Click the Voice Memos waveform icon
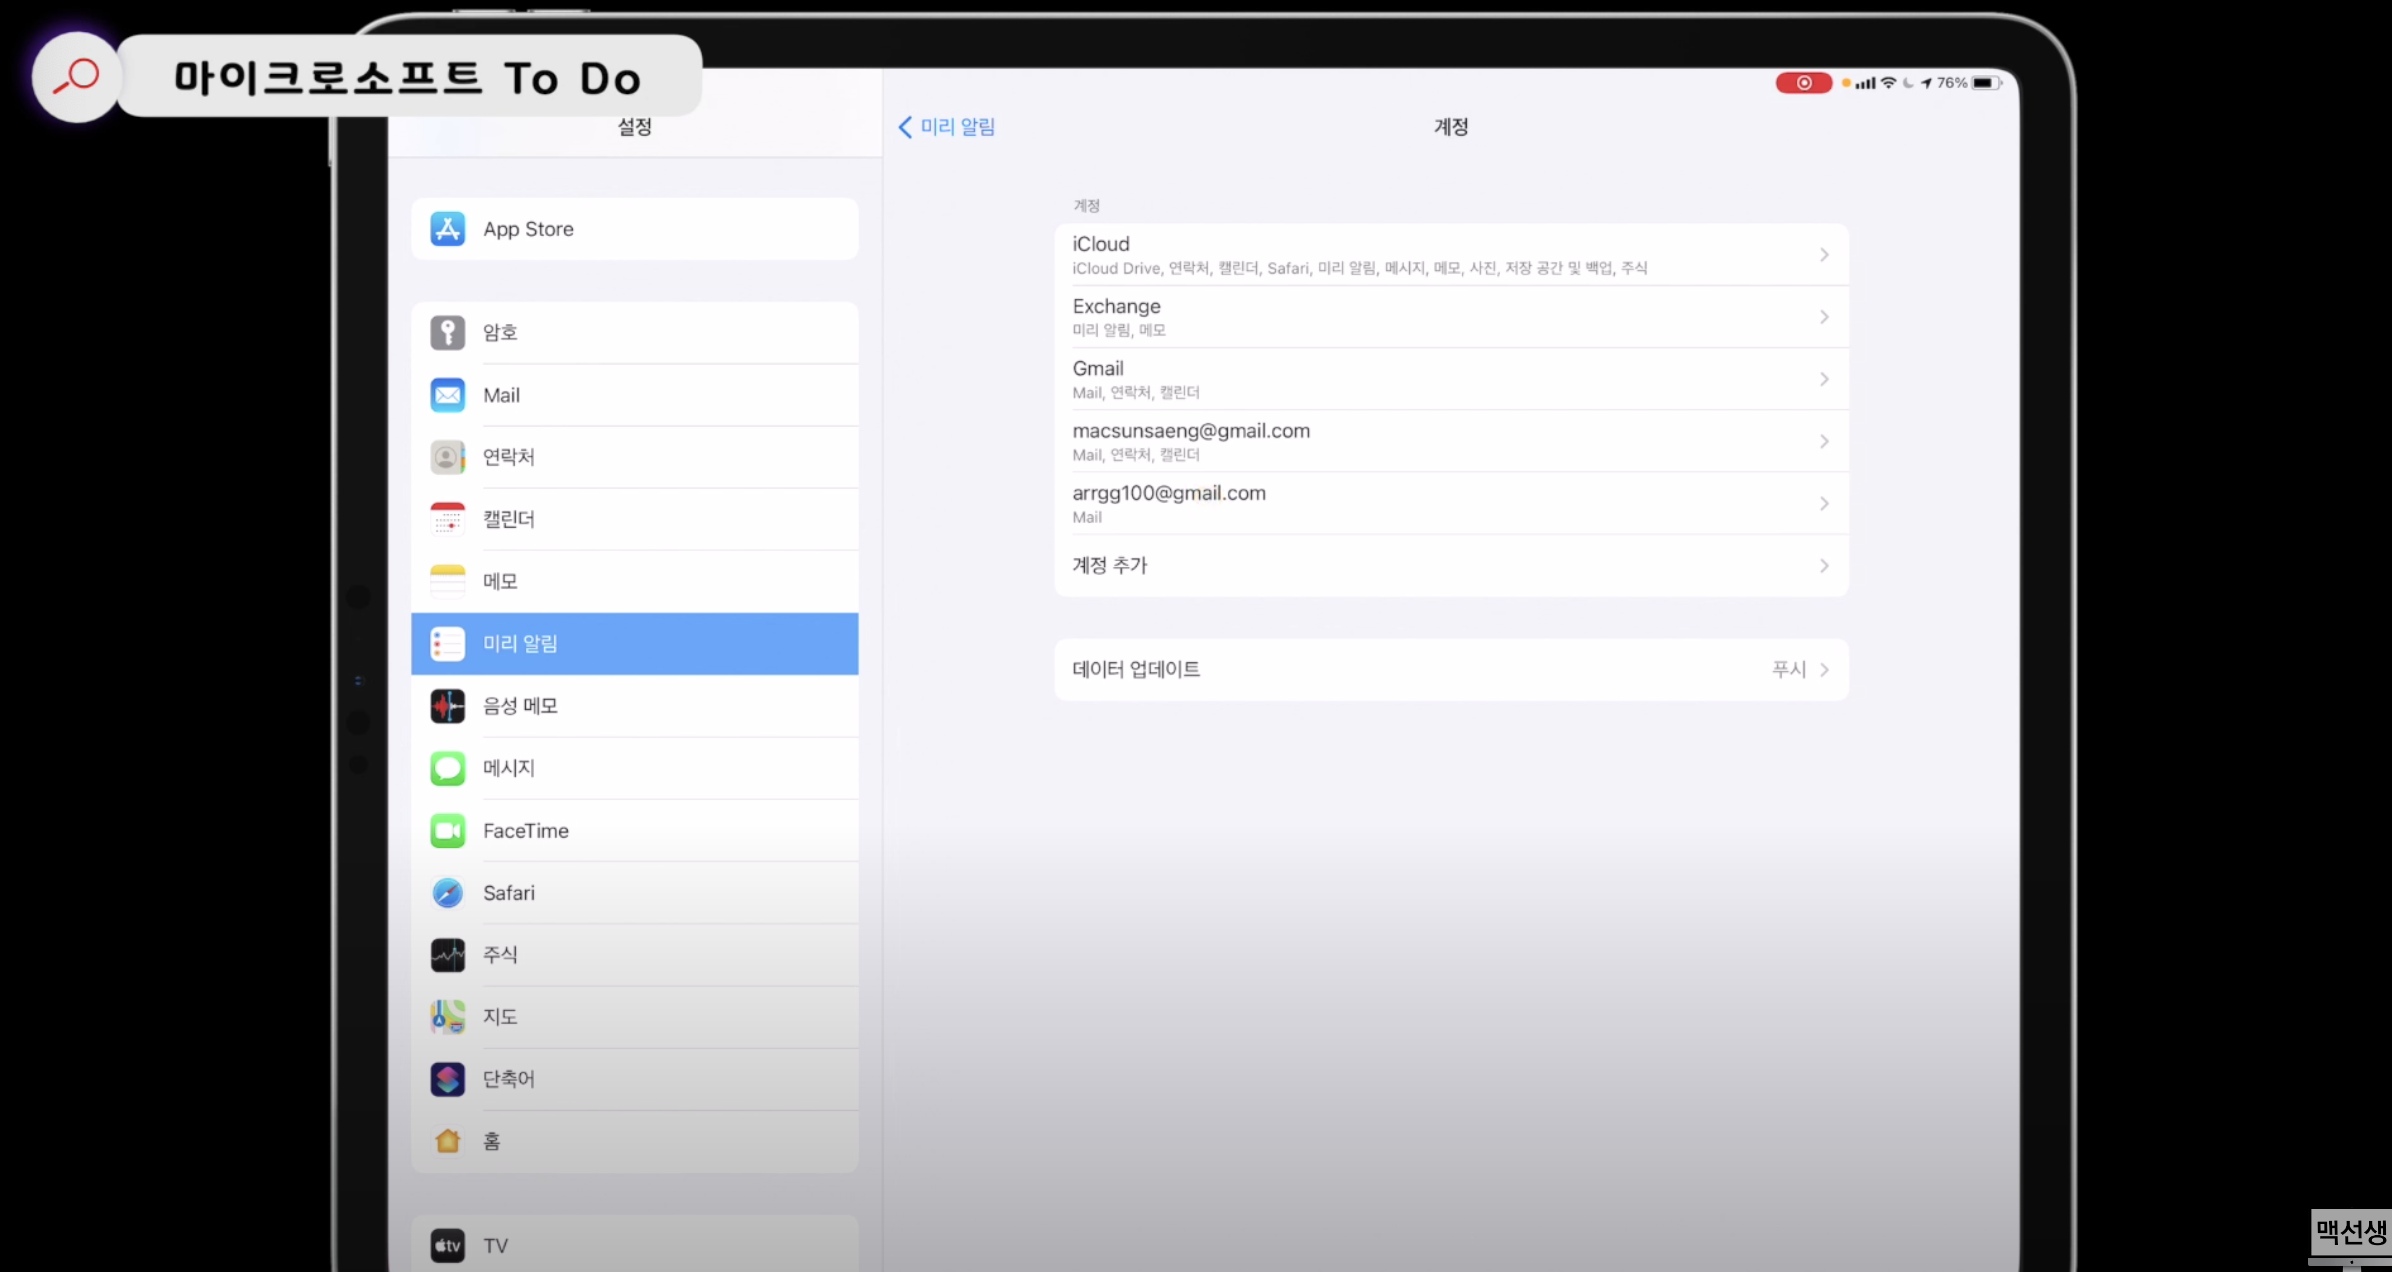2392x1272 pixels. [447, 706]
